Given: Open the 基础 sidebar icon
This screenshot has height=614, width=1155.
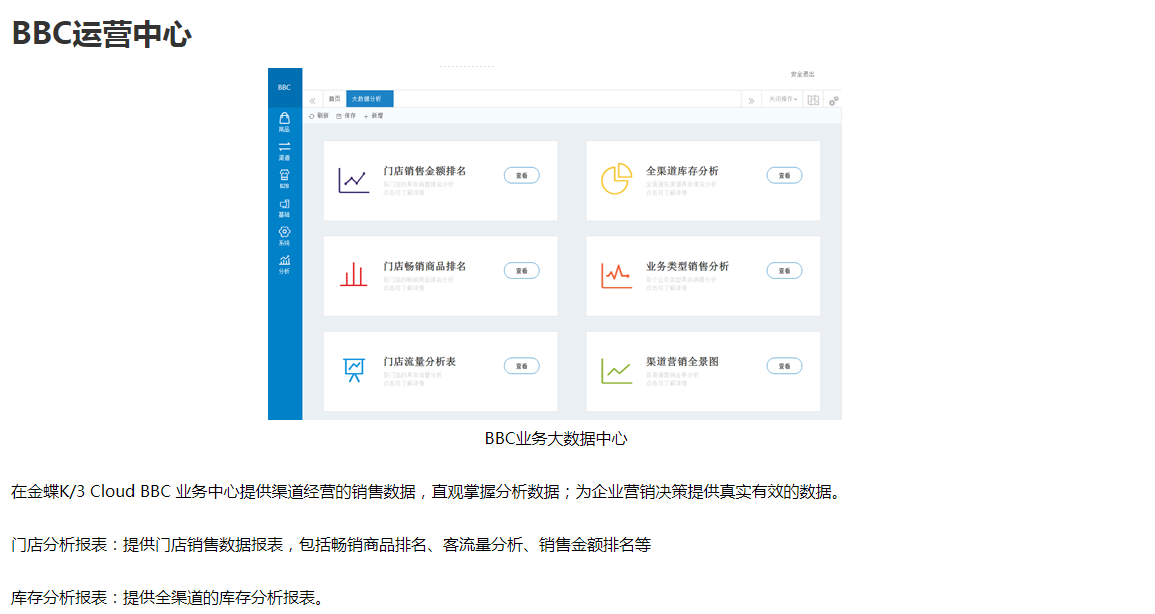Looking at the screenshot, I should tap(284, 207).
